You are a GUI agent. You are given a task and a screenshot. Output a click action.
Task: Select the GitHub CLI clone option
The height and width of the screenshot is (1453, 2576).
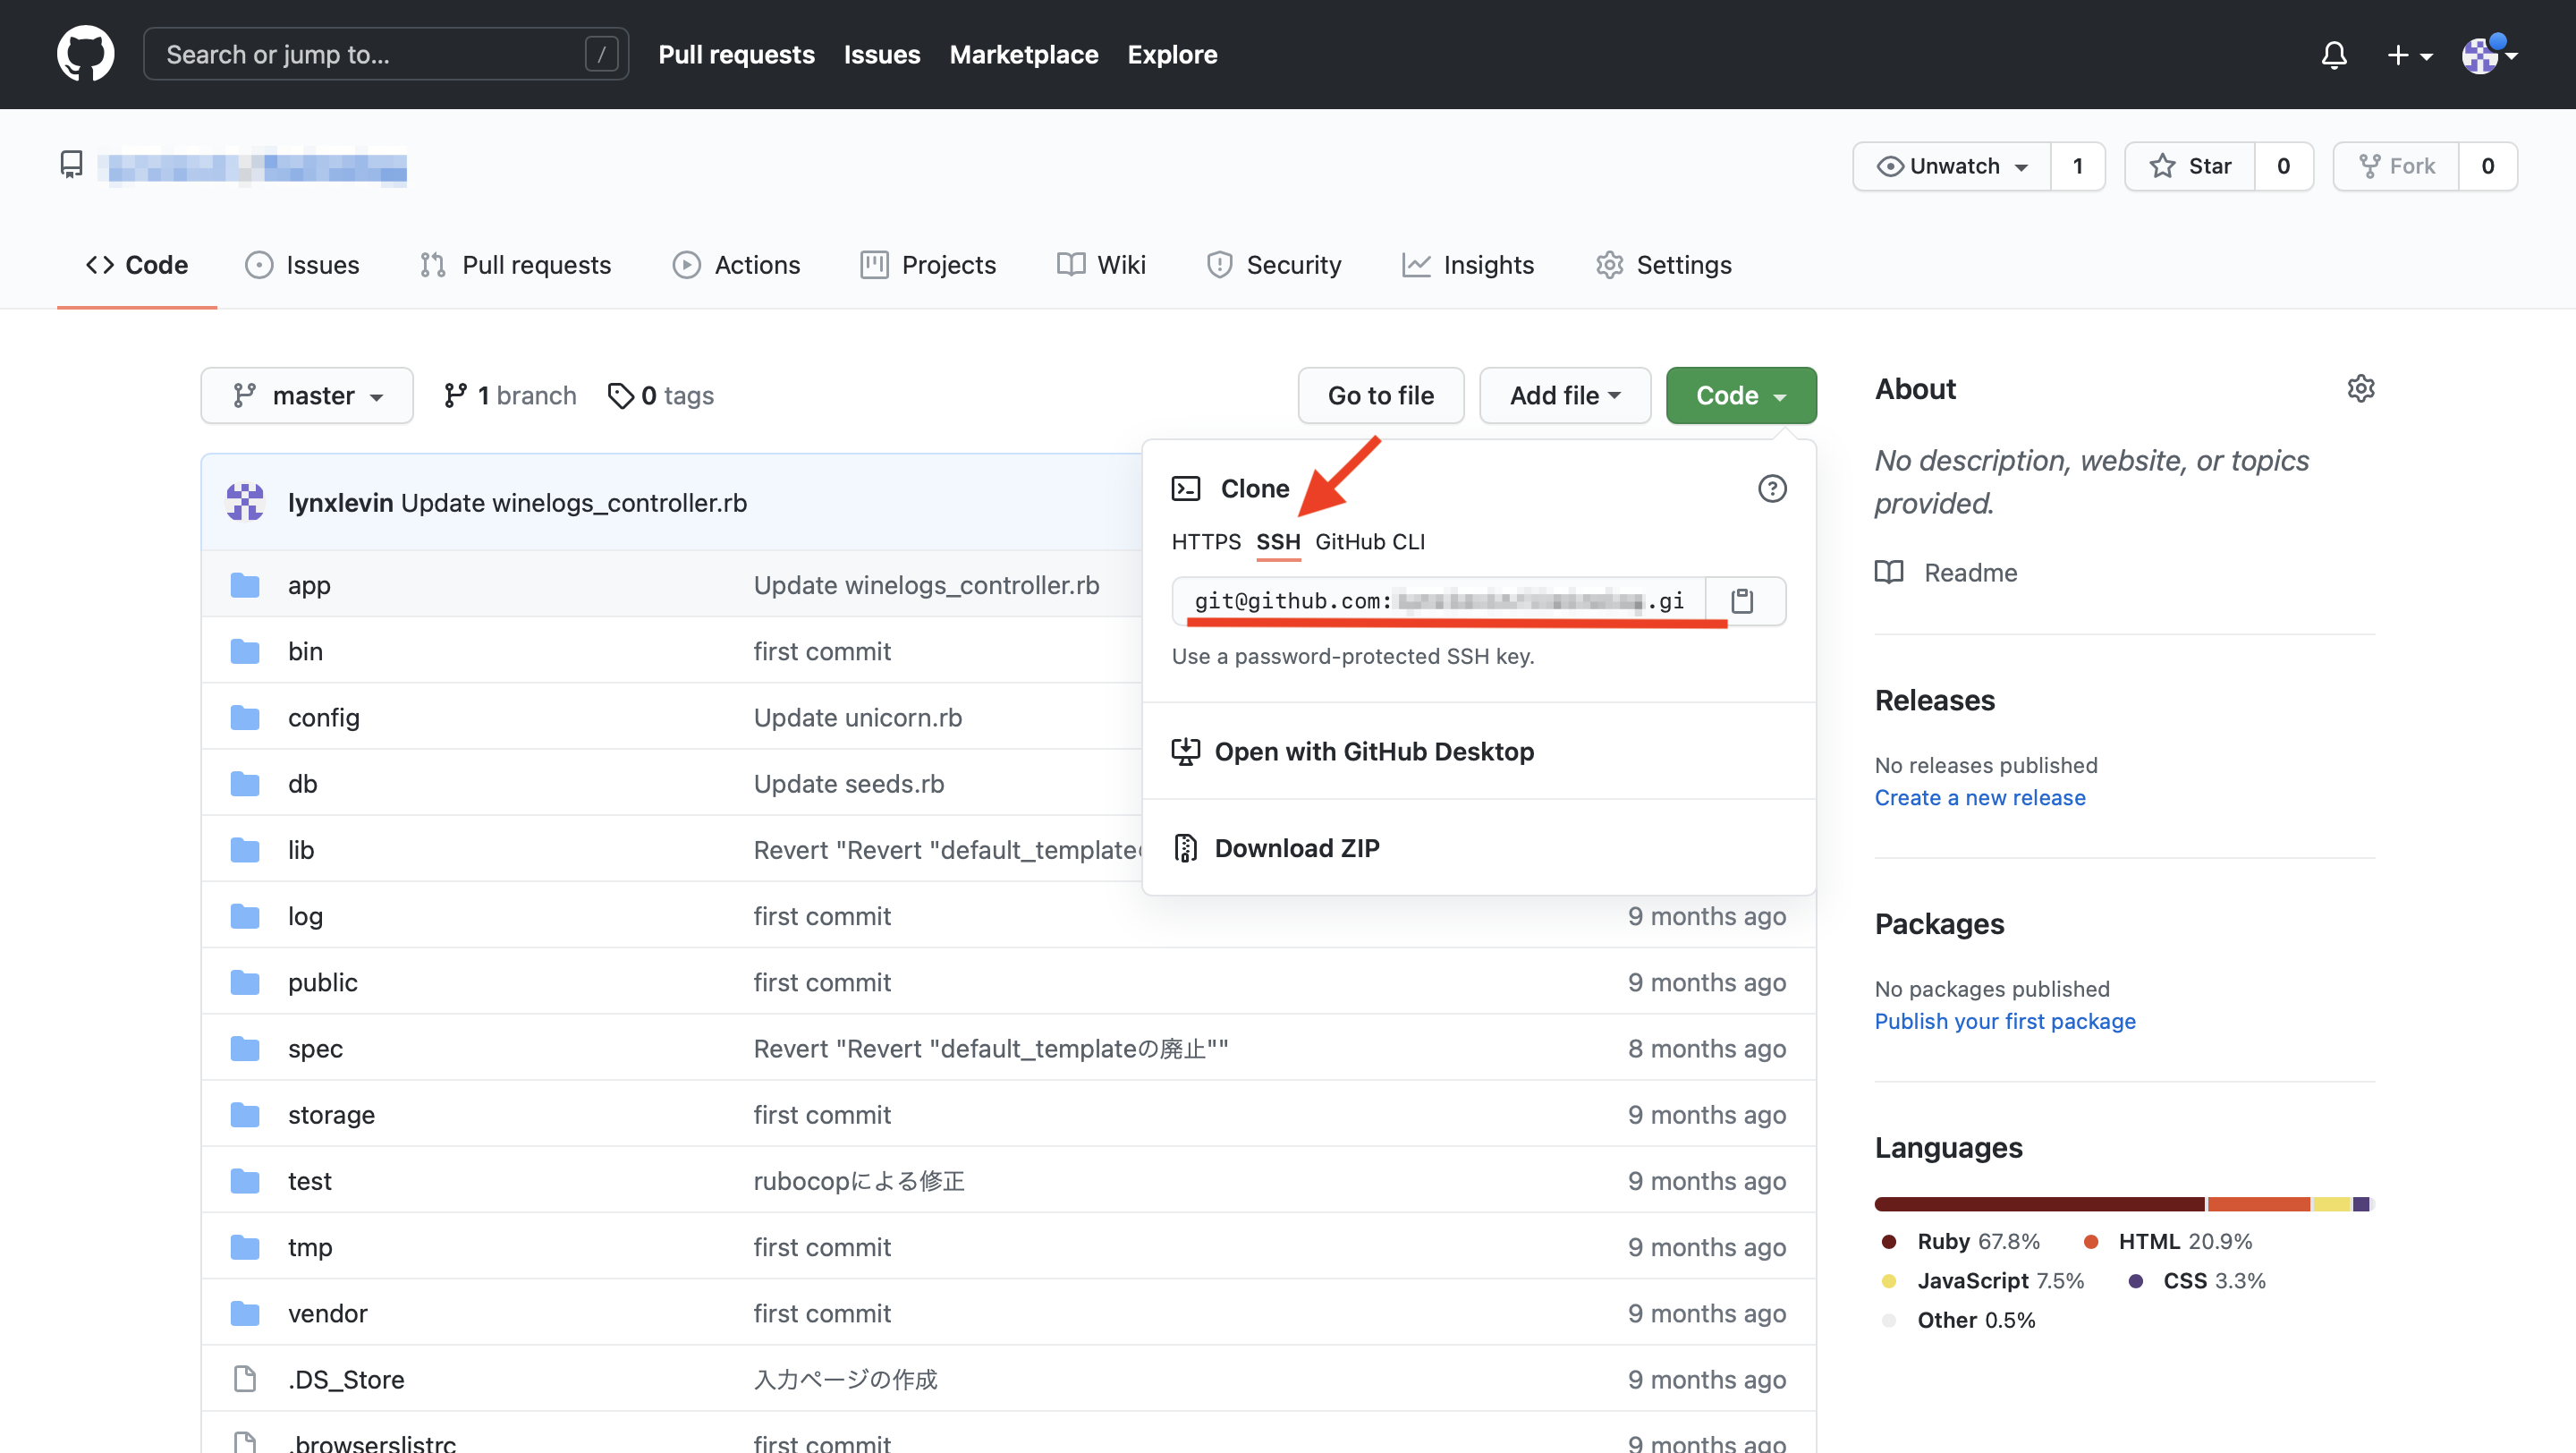point(1370,541)
